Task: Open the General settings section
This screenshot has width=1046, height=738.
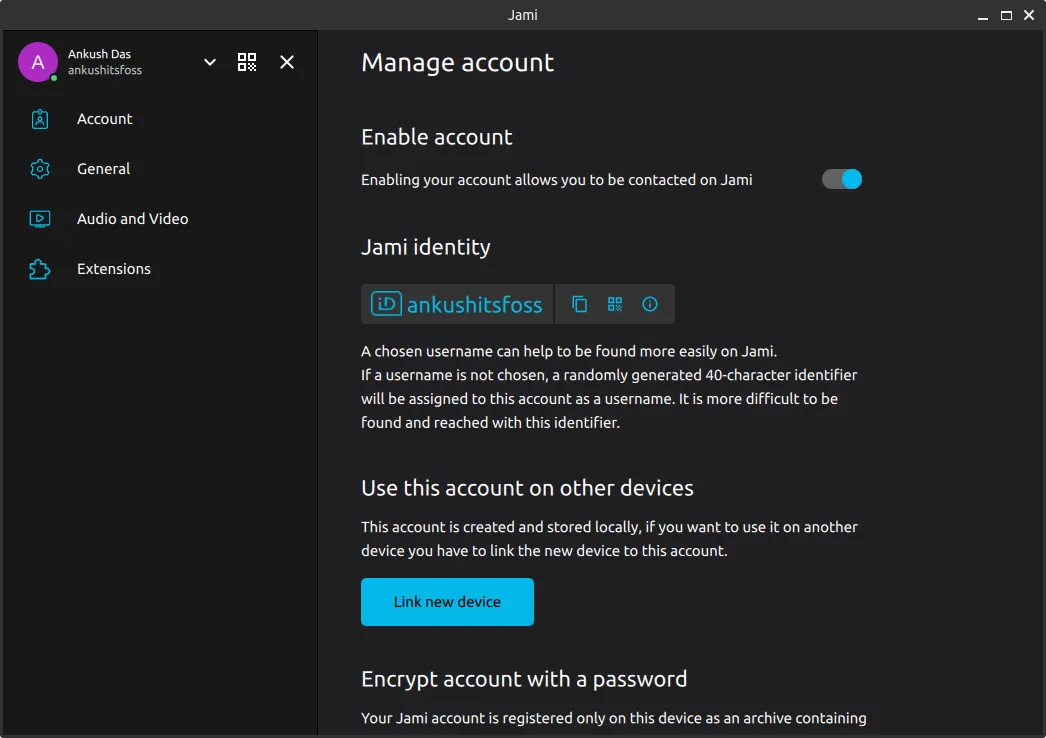Action: pyautogui.click(x=104, y=169)
